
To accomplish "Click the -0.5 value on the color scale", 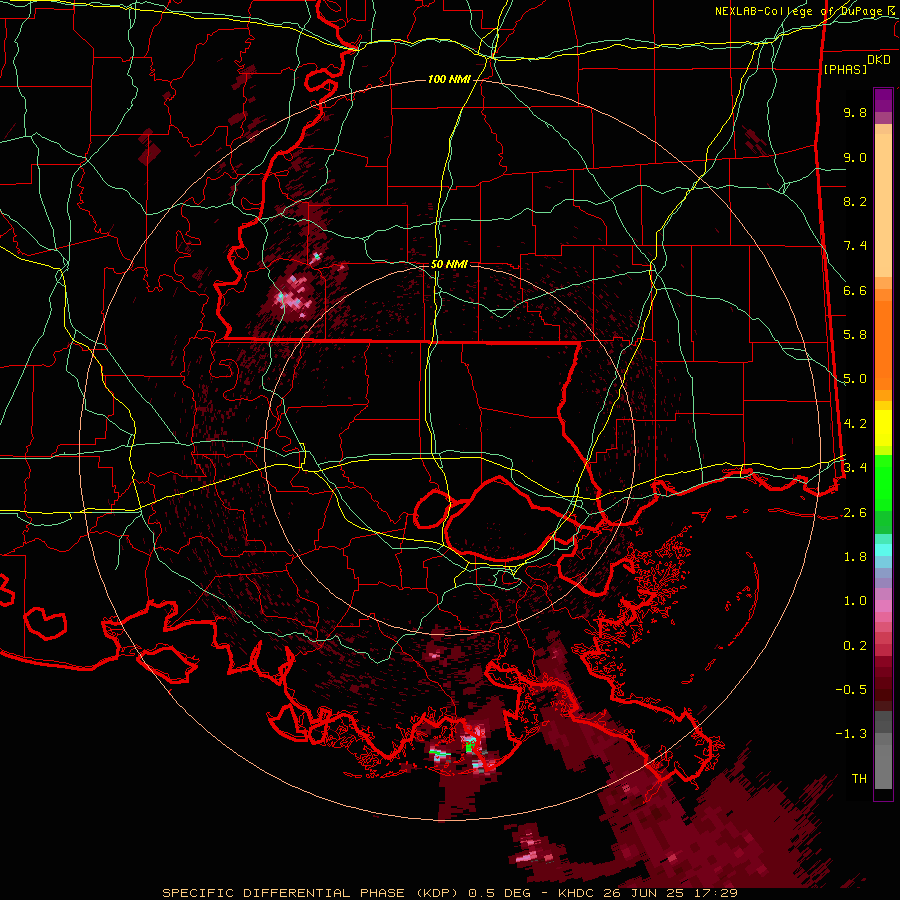I will pyautogui.click(x=851, y=690).
